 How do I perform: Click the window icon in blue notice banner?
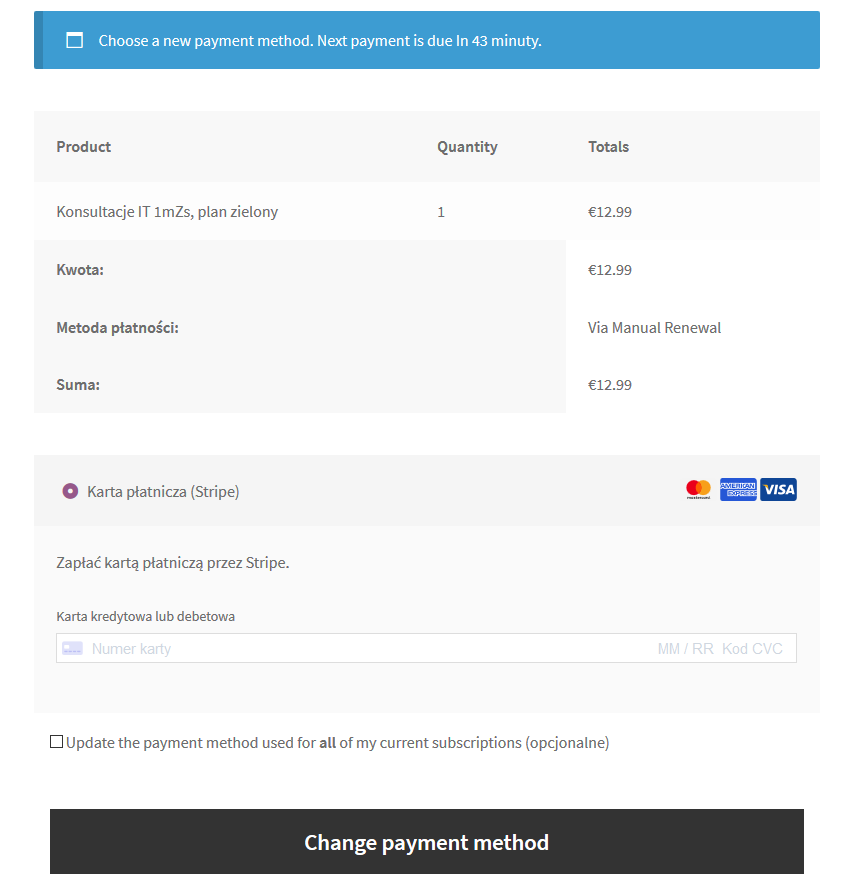pos(75,41)
